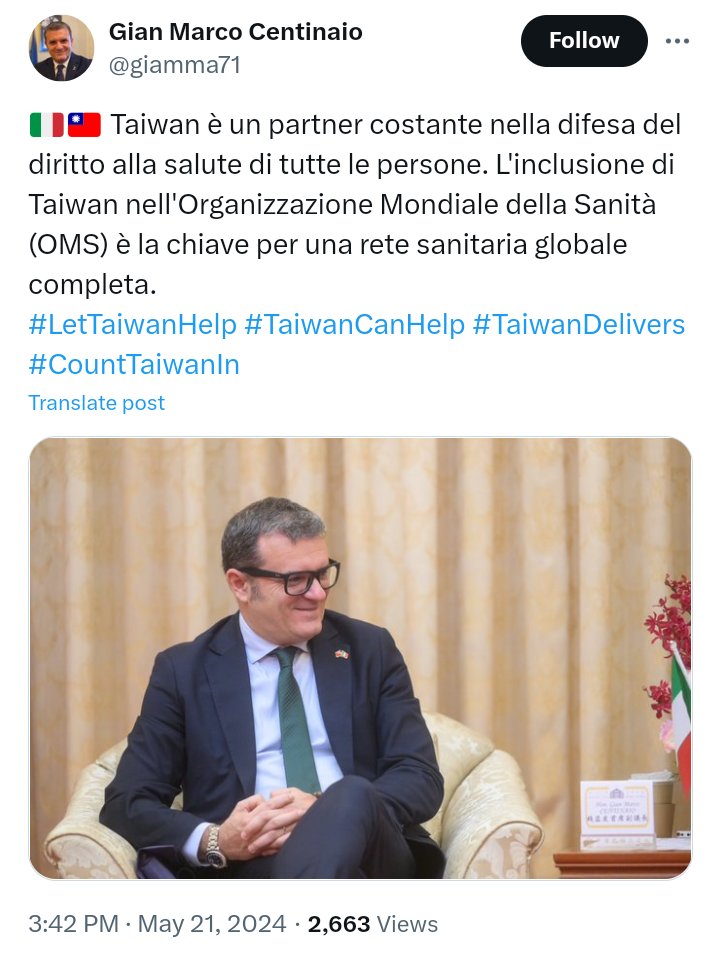Open the attached photo of the seated man
The image size is (720, 958).
tap(360, 658)
